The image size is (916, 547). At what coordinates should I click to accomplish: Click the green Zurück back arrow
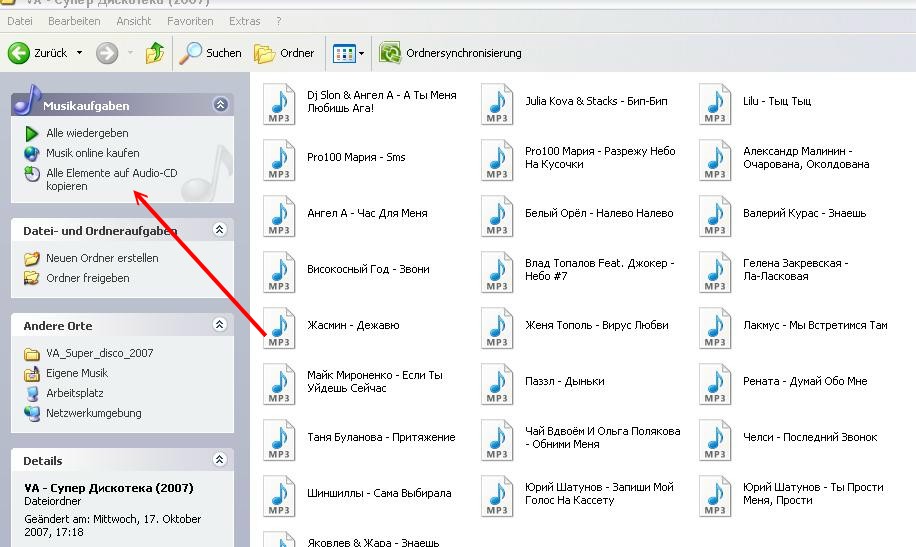tap(19, 53)
